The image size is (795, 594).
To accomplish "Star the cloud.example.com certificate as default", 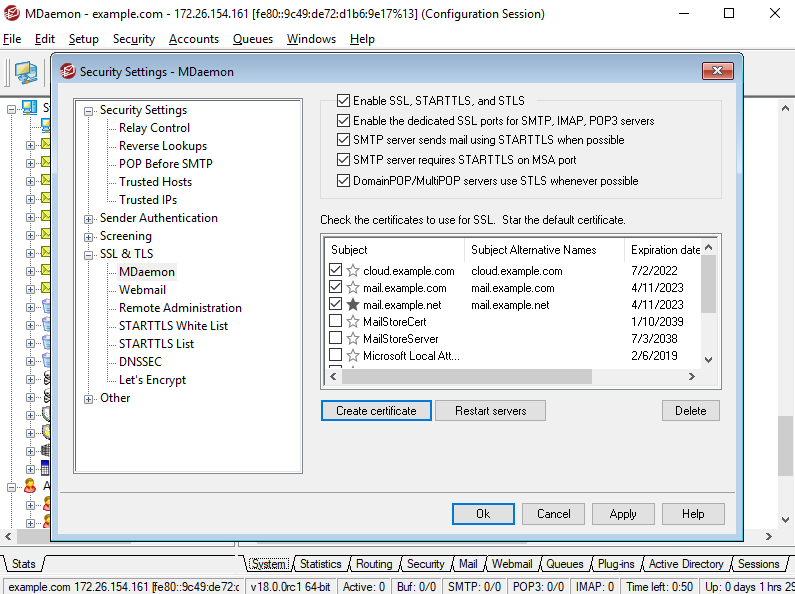I will tap(352, 271).
